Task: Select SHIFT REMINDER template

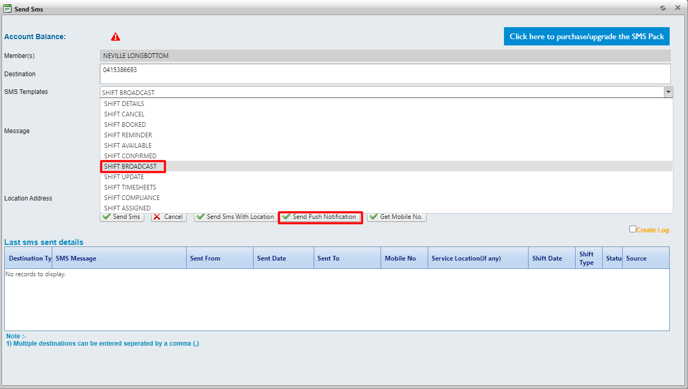Action: (386, 135)
